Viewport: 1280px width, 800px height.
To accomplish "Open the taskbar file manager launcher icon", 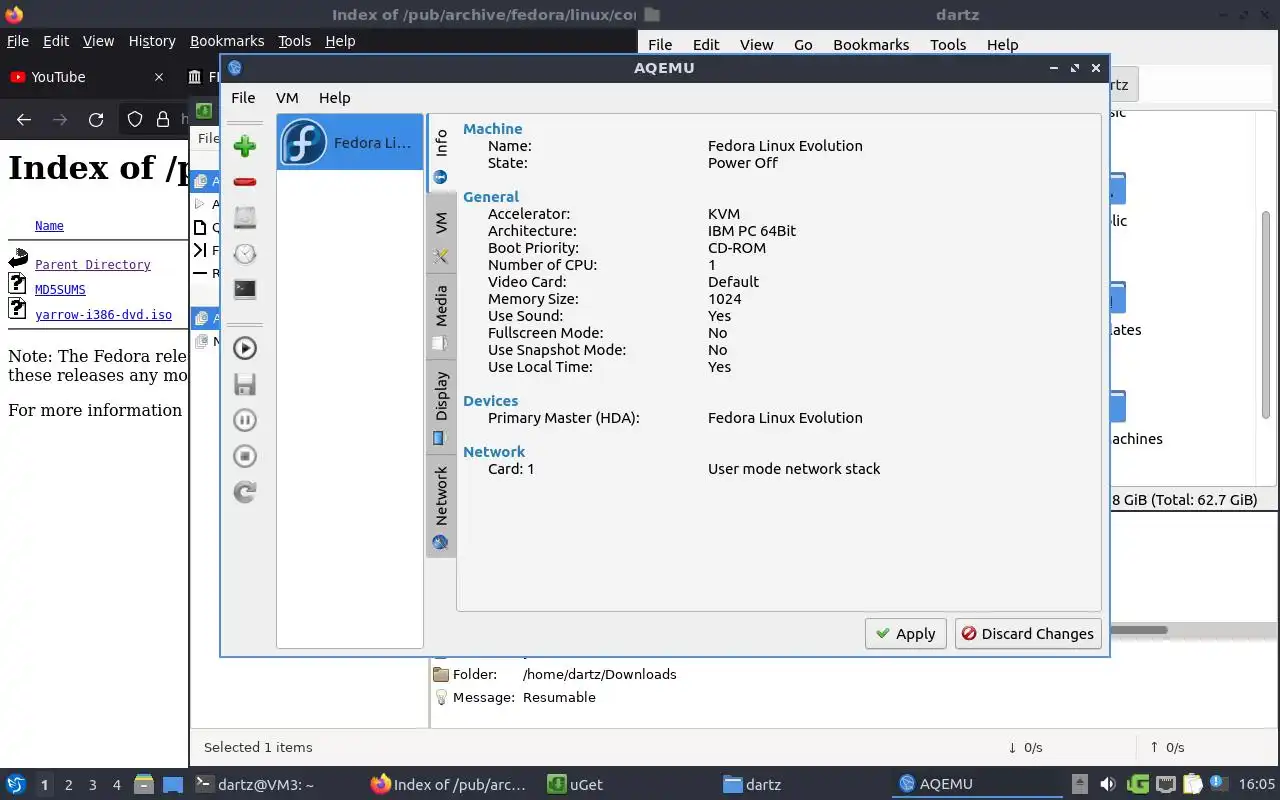I will point(143,784).
